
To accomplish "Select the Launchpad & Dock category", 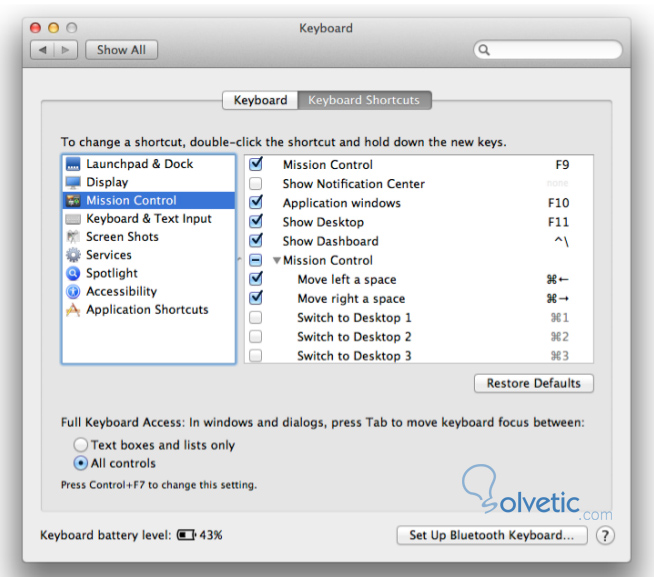I will pos(149,164).
